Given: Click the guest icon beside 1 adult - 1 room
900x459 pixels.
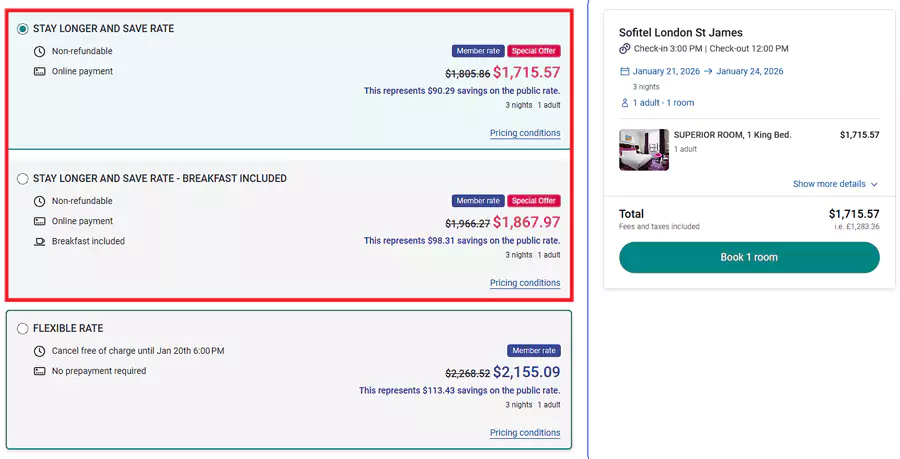Looking at the screenshot, I should coord(625,103).
